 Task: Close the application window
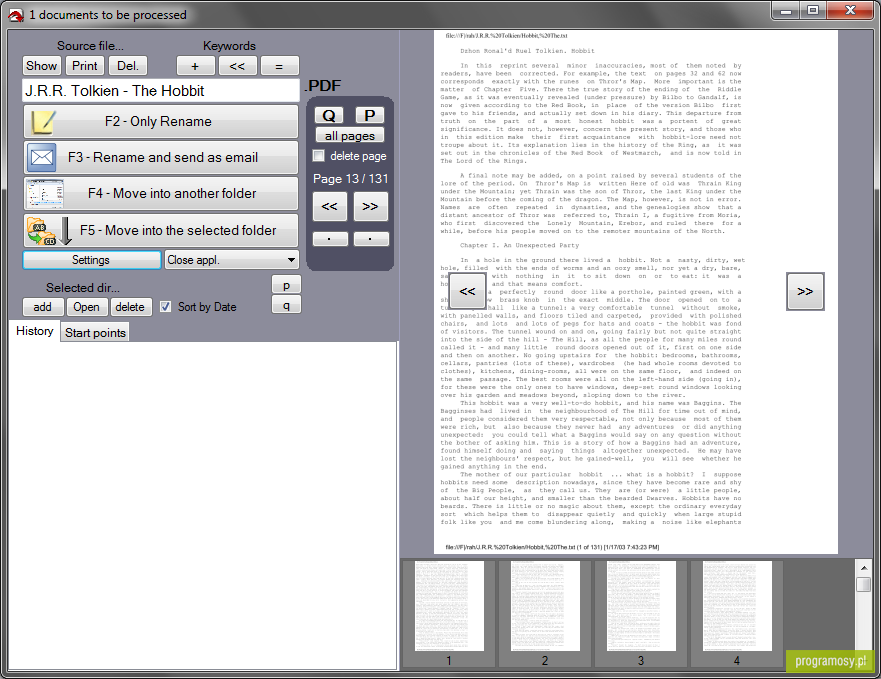point(851,11)
